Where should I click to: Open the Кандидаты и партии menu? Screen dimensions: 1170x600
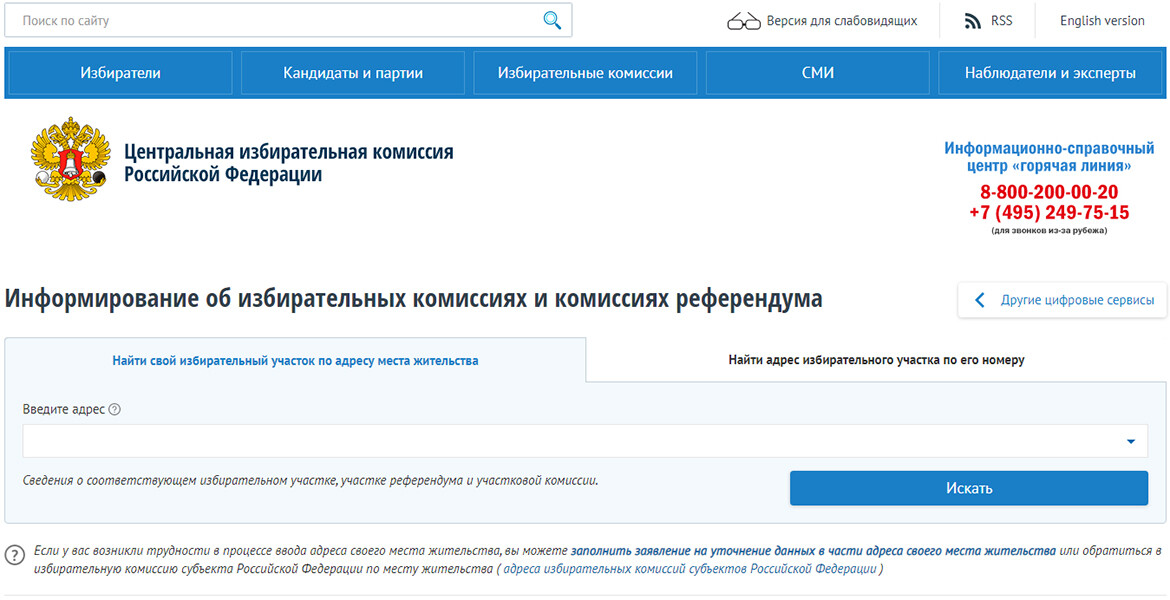point(353,73)
